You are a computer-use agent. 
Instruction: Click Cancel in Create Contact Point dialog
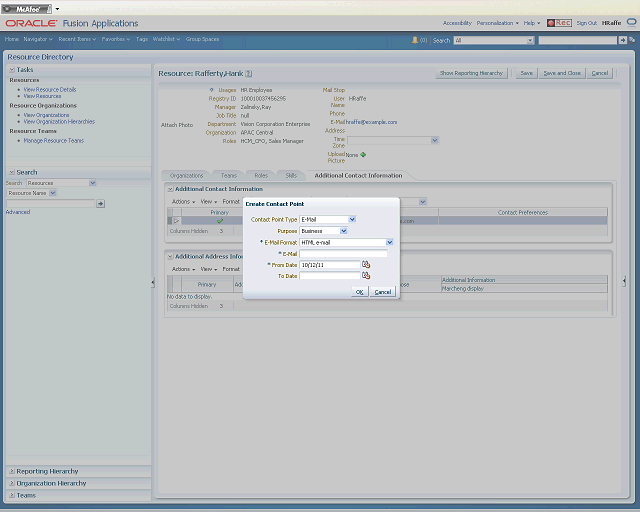click(x=383, y=292)
